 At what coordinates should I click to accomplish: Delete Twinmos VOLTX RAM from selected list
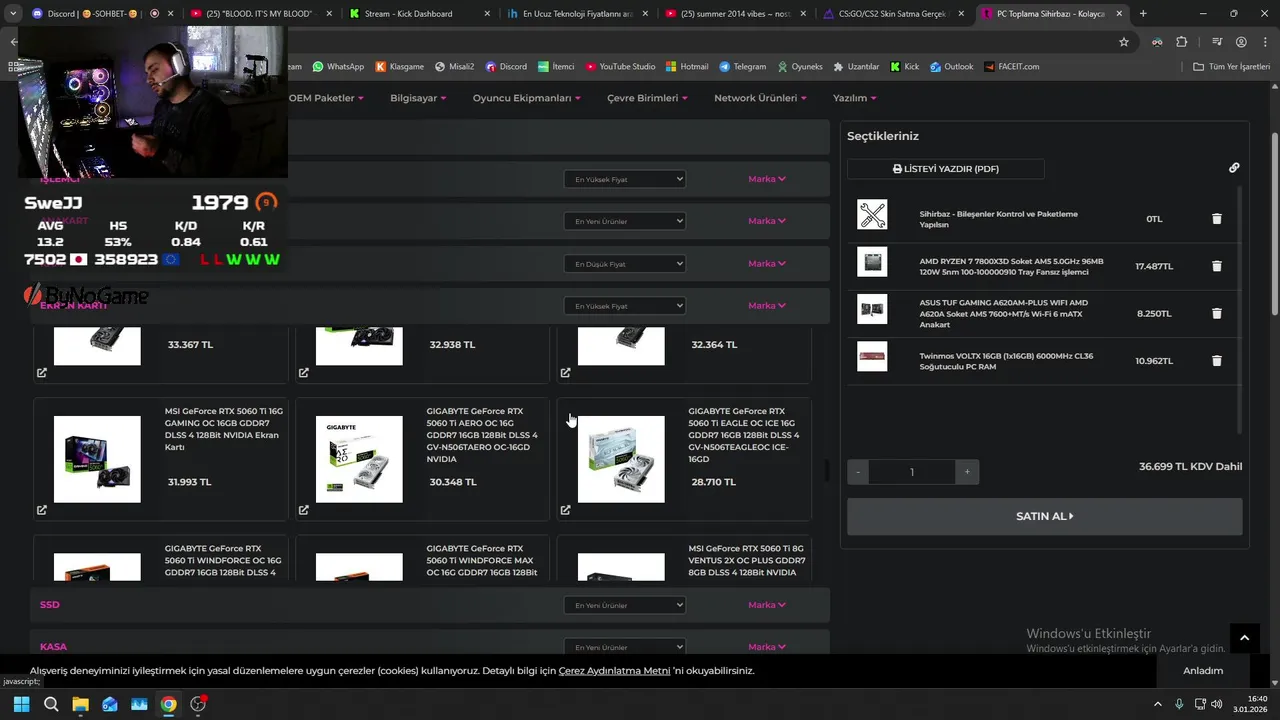pos(1216,361)
